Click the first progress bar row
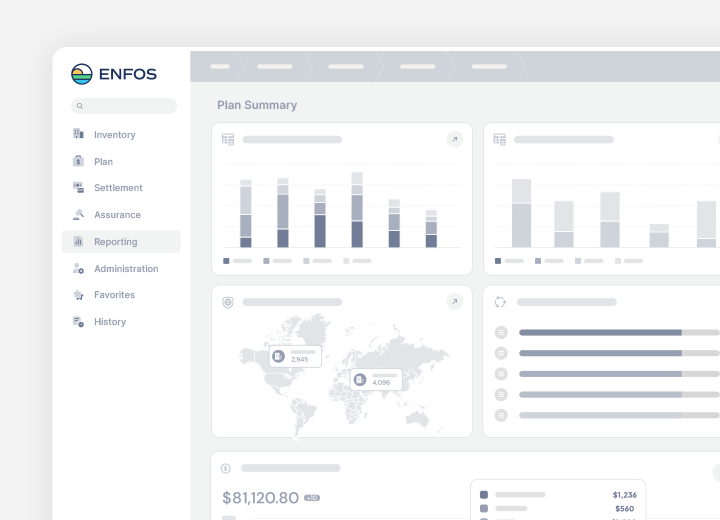 click(x=619, y=333)
